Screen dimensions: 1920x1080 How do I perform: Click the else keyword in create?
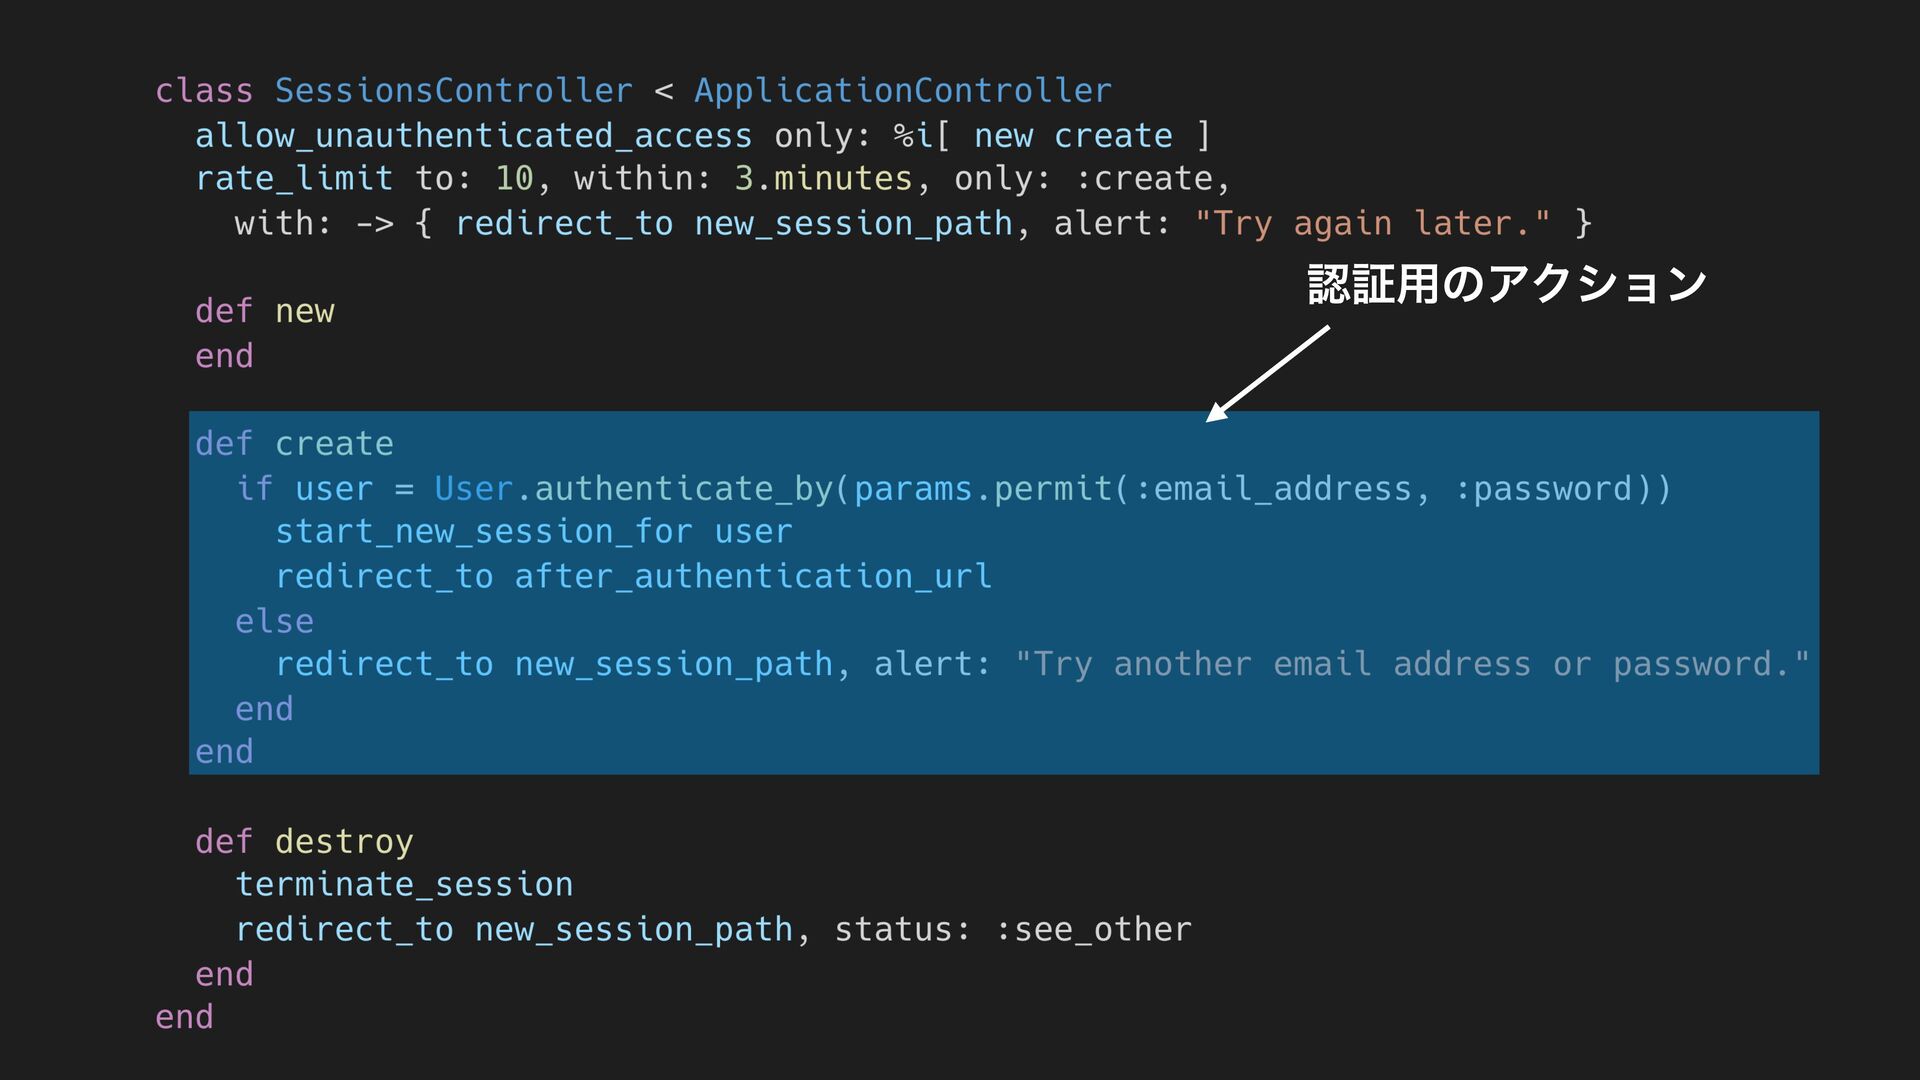click(x=274, y=621)
